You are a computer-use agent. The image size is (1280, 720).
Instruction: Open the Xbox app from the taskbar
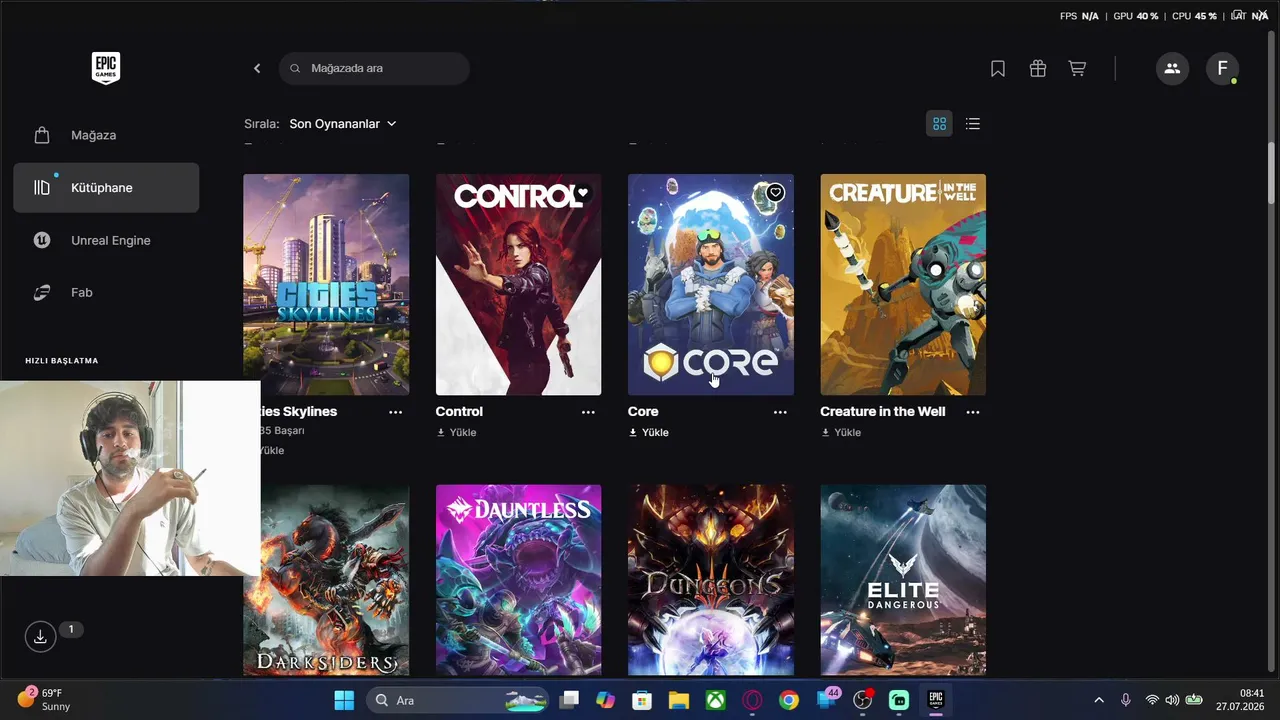click(x=716, y=700)
